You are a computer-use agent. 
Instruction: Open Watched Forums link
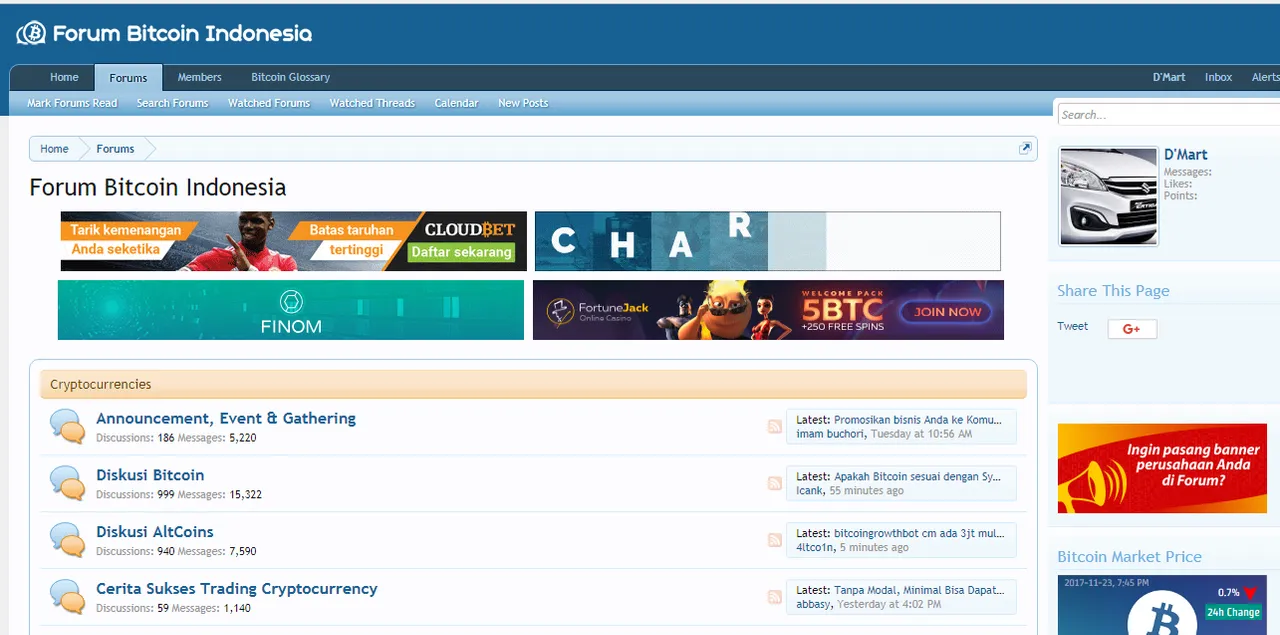coord(269,103)
